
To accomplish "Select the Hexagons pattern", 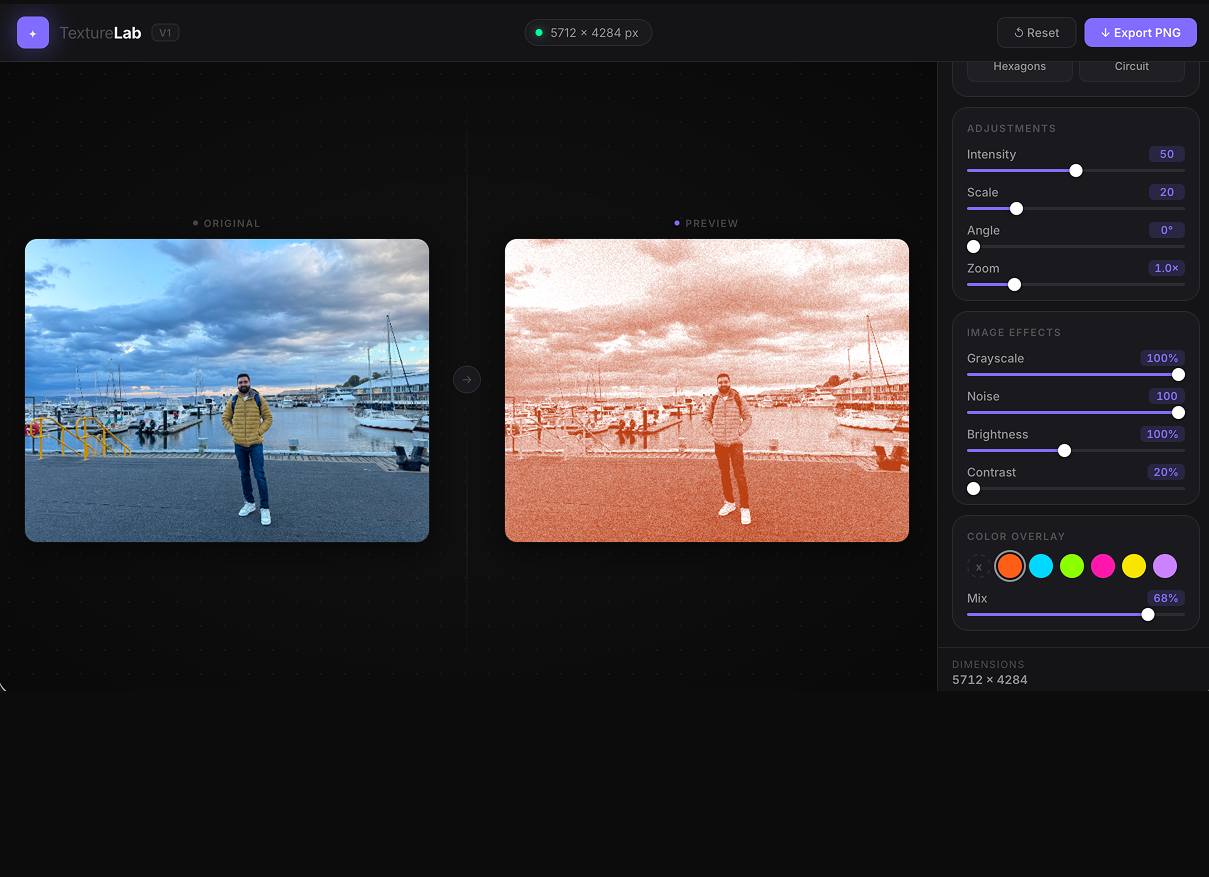I will point(1019,67).
